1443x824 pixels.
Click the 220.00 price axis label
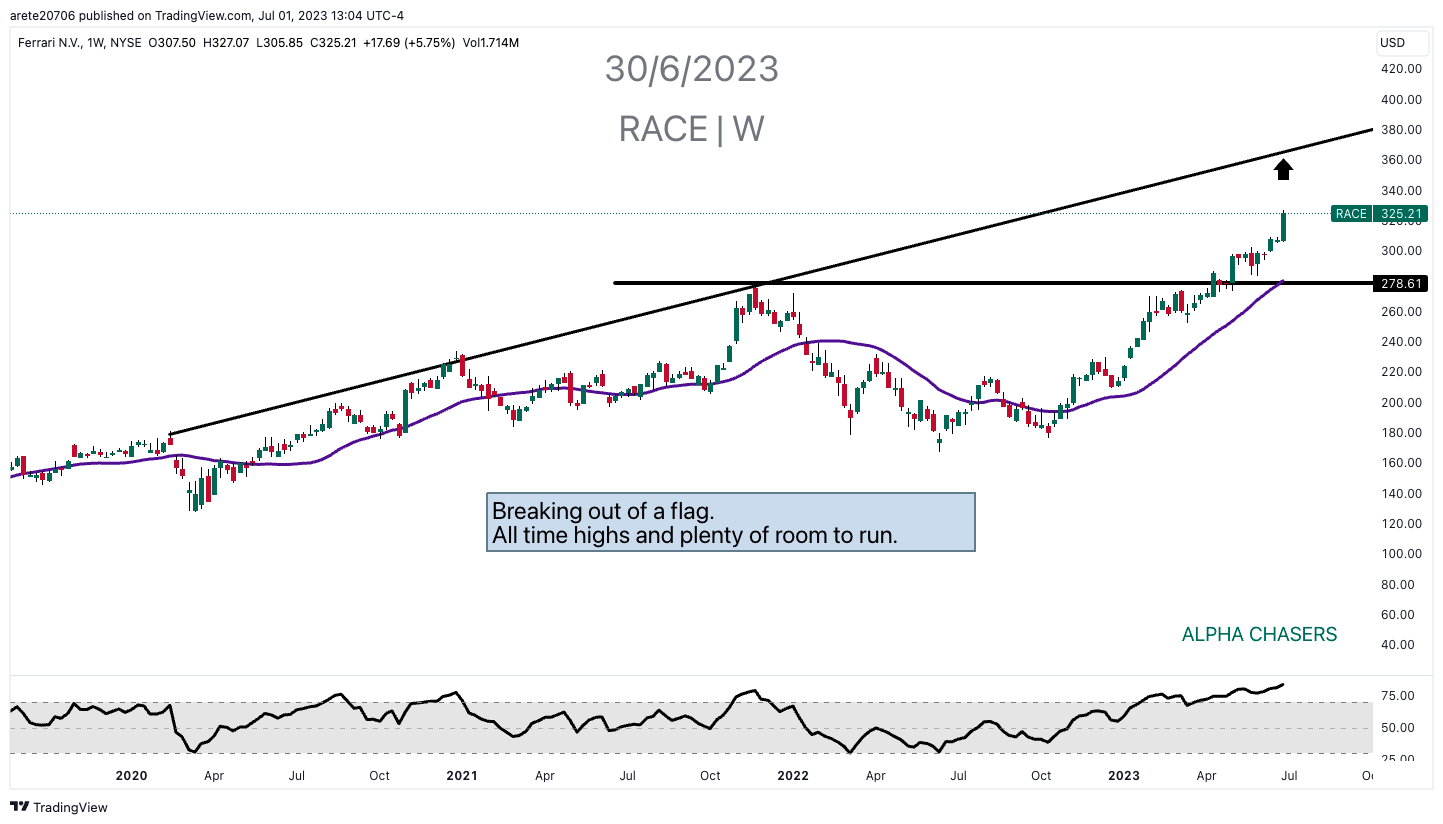click(1401, 372)
